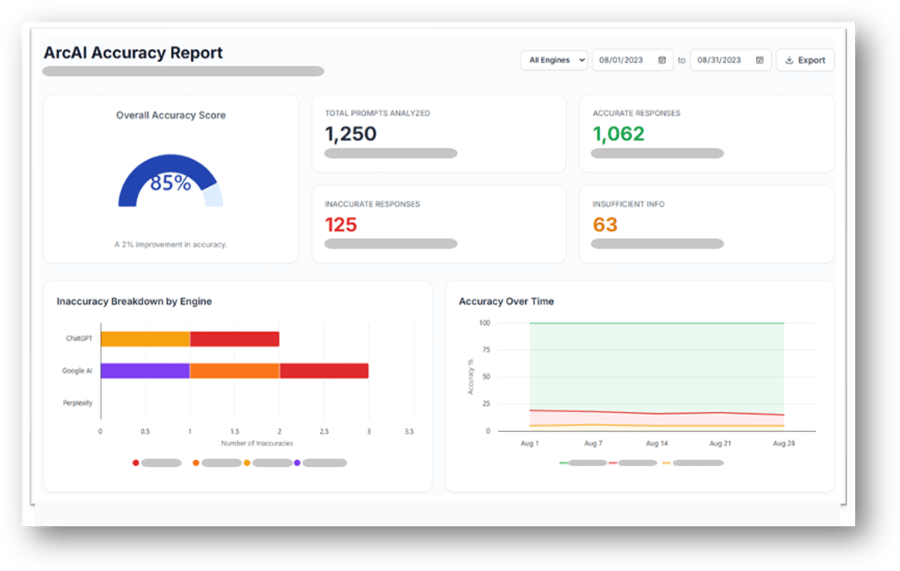Open the All Engines dropdown
The height and width of the screenshot is (571, 900).
(x=553, y=60)
